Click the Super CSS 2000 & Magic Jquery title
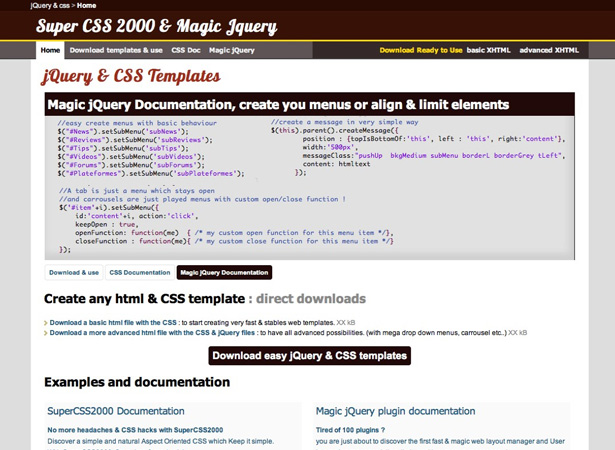The height and width of the screenshot is (450, 615). [x=156, y=27]
